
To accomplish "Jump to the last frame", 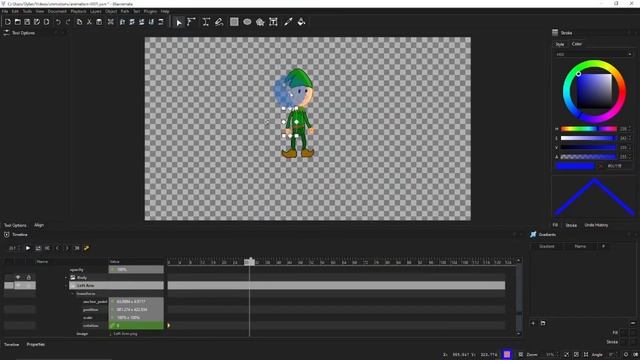I will tap(77, 248).
